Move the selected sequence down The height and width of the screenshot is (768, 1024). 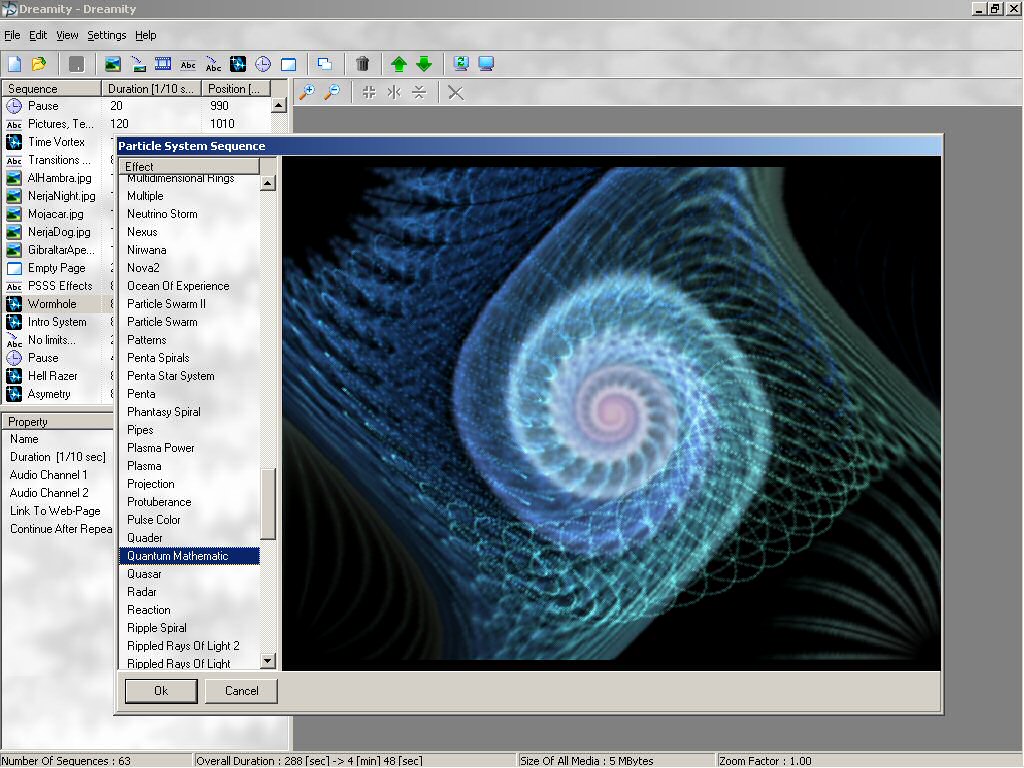click(423, 63)
